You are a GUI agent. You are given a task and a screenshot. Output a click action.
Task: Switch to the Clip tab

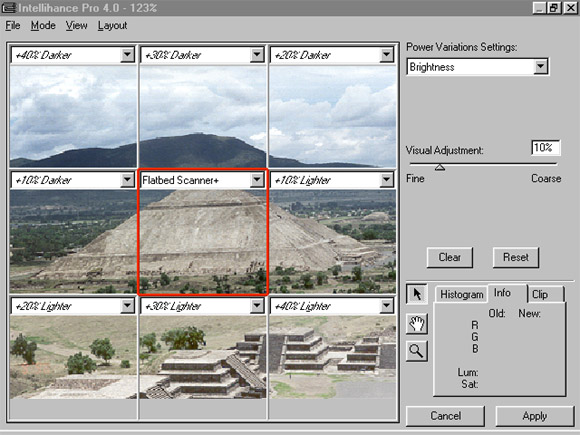545,294
